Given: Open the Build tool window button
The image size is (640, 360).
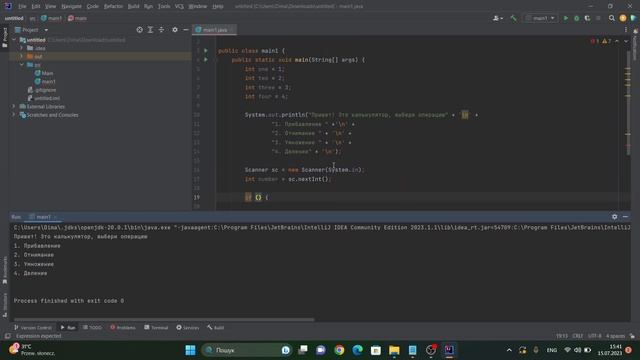Looking at the screenshot, I should (216, 327).
